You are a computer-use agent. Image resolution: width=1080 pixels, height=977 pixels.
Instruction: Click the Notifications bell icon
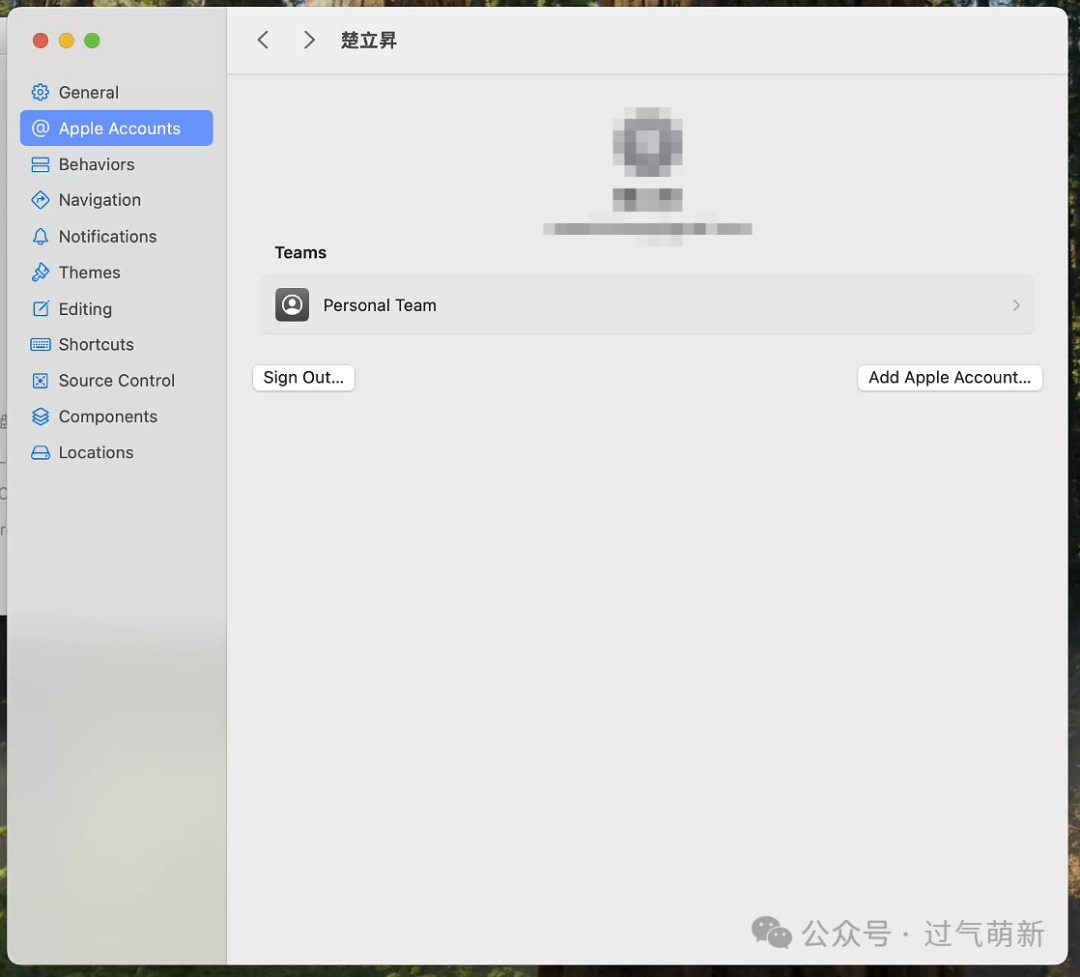41,236
